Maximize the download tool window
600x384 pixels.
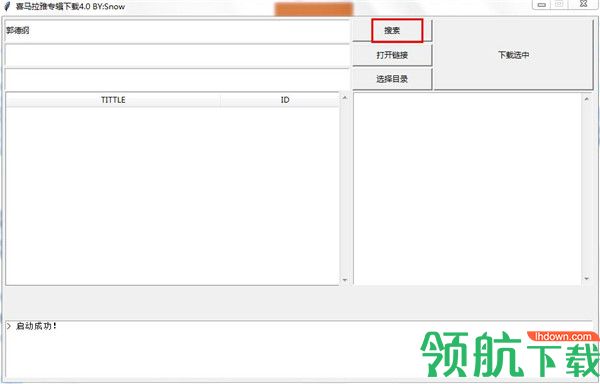click(559, 4)
